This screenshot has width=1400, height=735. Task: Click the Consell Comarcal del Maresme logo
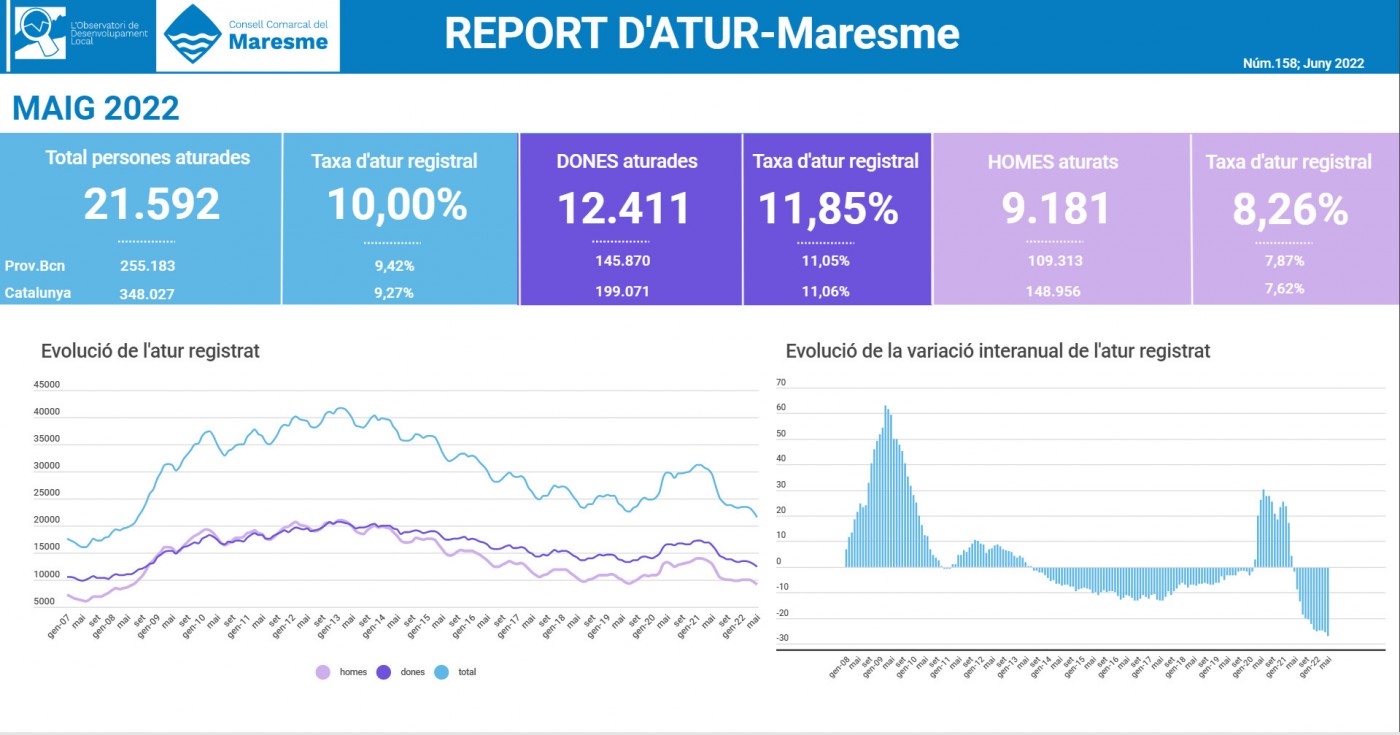click(x=248, y=35)
